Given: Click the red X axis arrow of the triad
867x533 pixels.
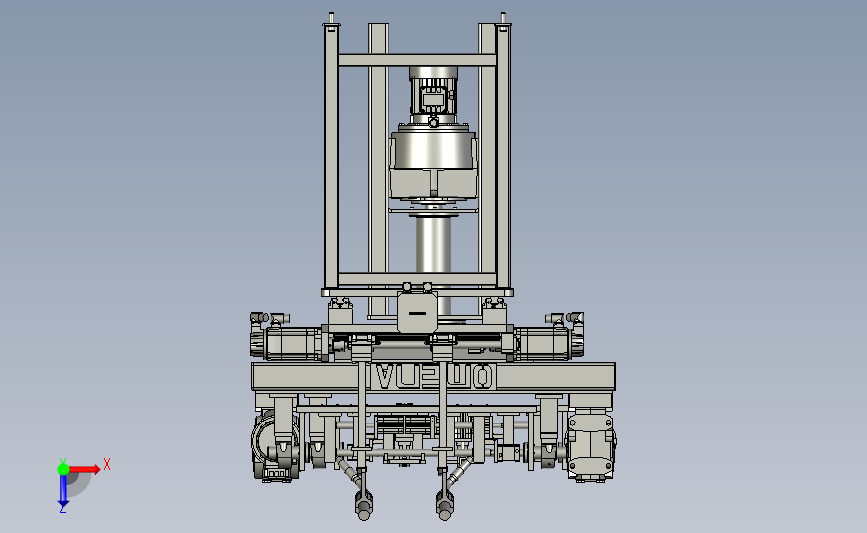Looking at the screenshot, I should pyautogui.click(x=85, y=469).
